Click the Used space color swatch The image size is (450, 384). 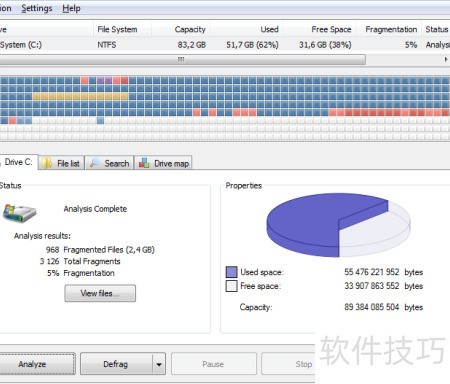pyautogui.click(x=231, y=272)
